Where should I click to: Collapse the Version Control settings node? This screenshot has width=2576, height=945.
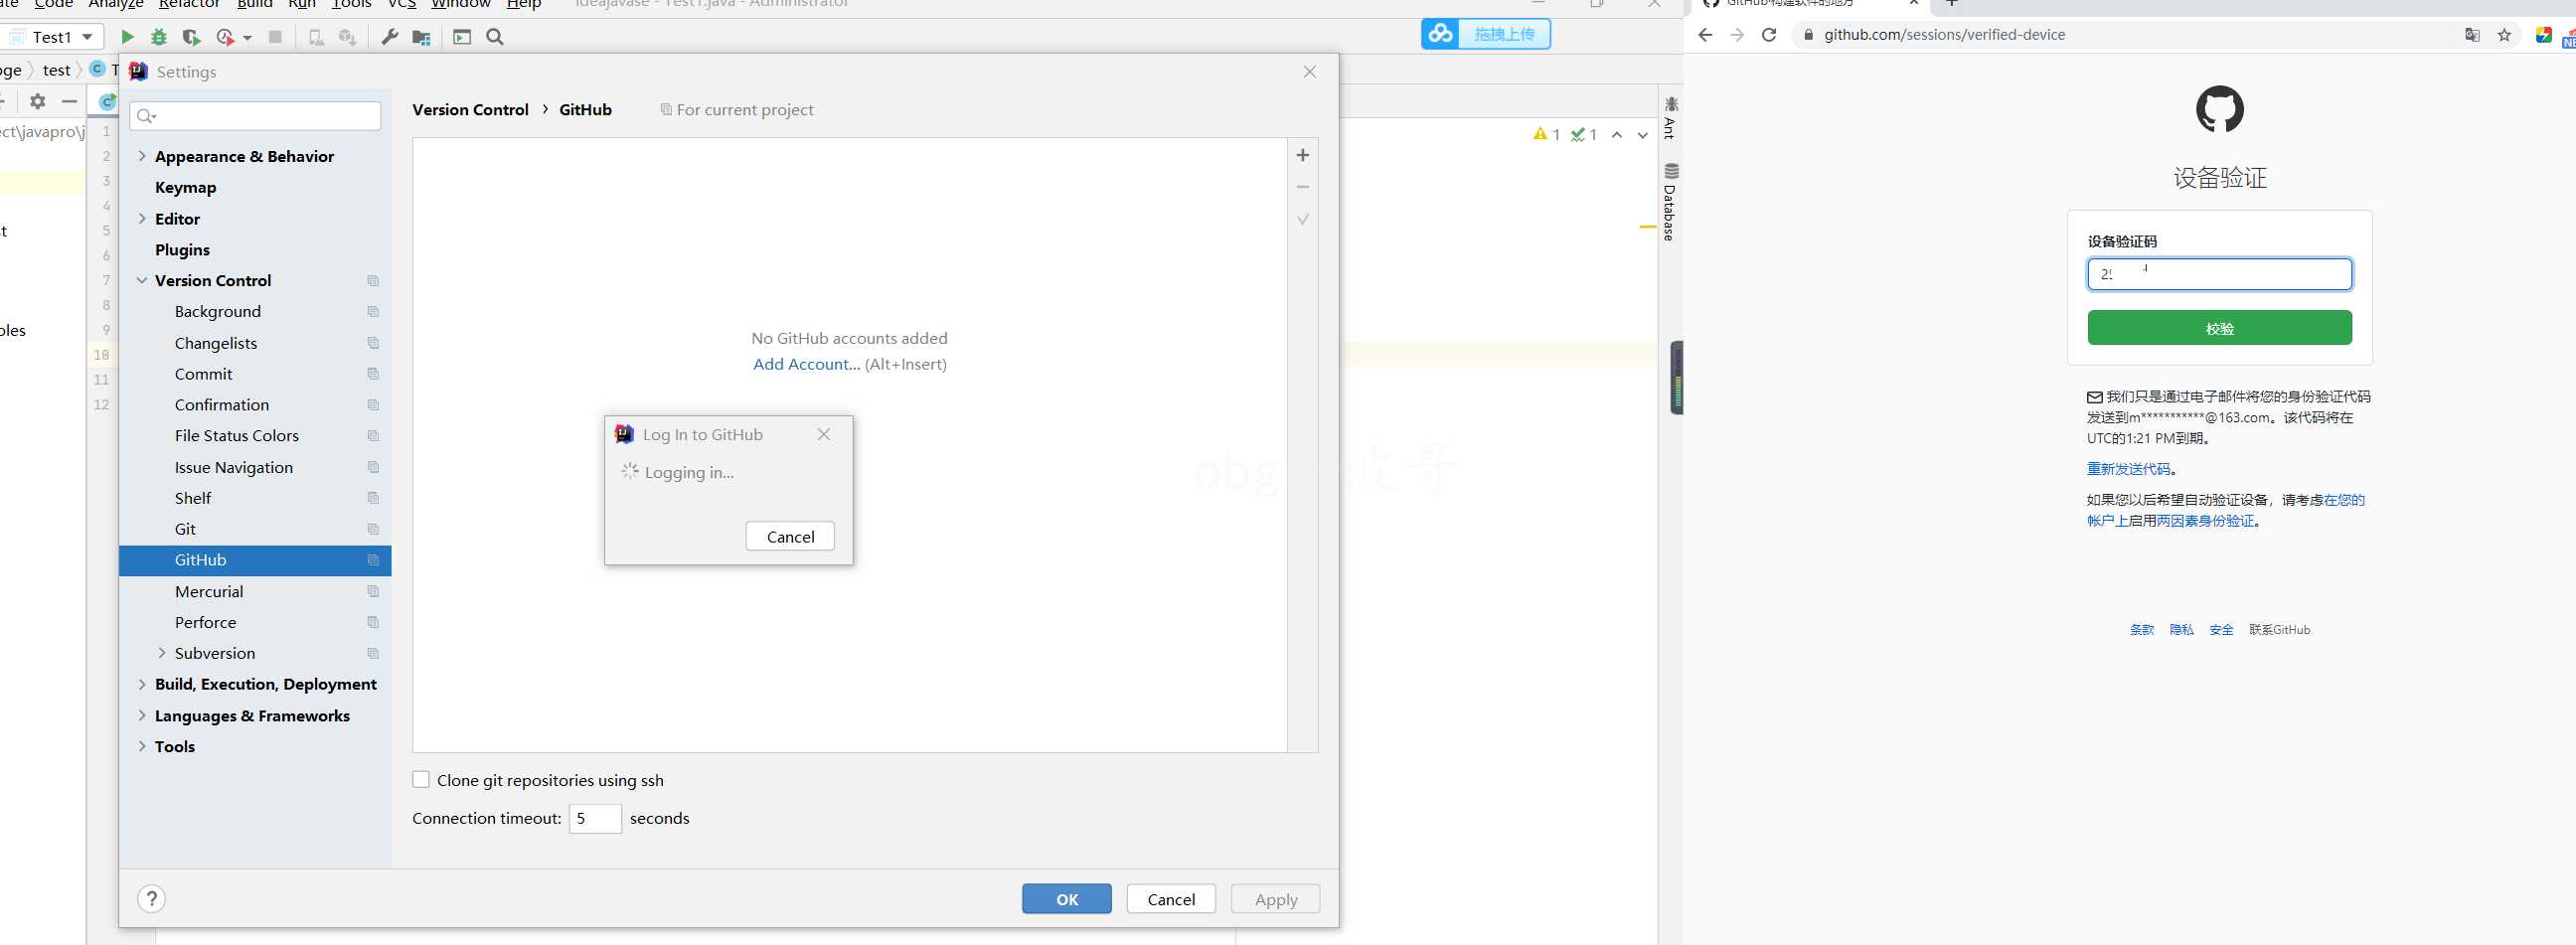[x=142, y=280]
